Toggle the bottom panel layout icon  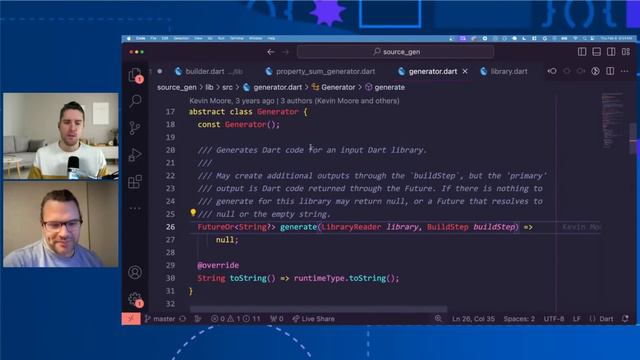(x=597, y=52)
